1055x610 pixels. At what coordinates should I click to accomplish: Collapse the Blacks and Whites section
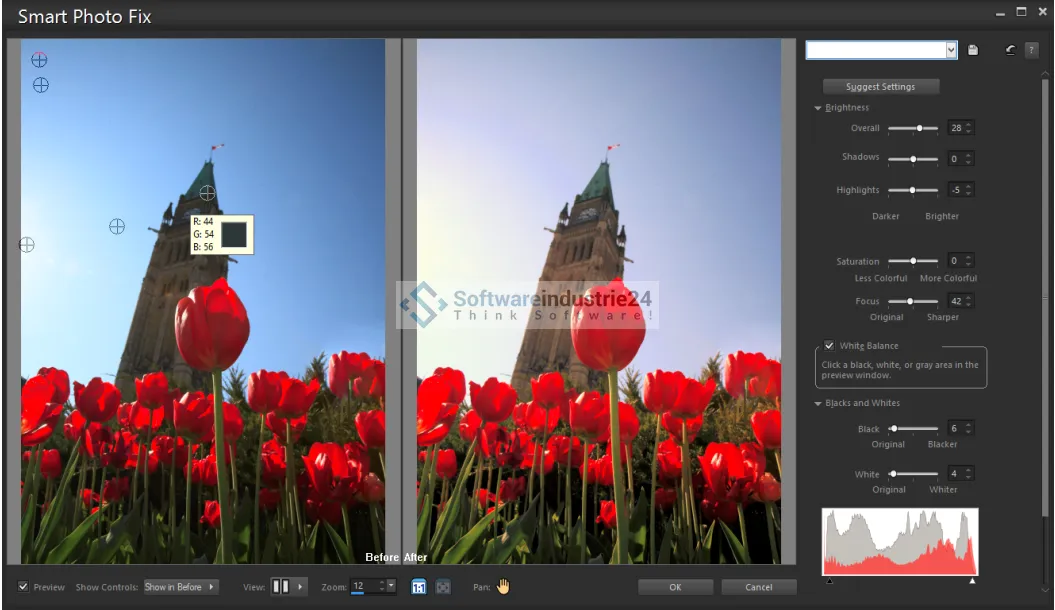pos(818,404)
